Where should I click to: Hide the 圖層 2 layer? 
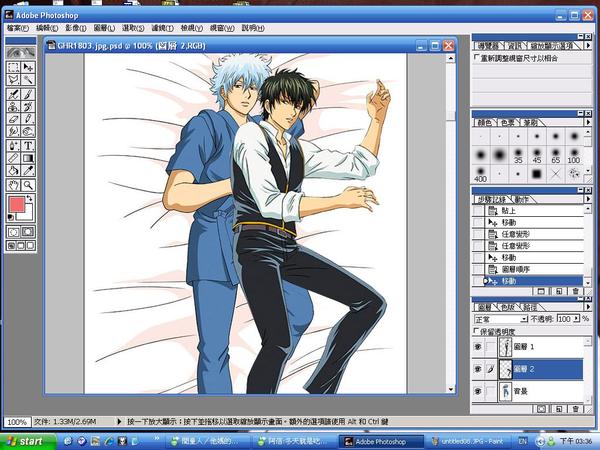478,369
